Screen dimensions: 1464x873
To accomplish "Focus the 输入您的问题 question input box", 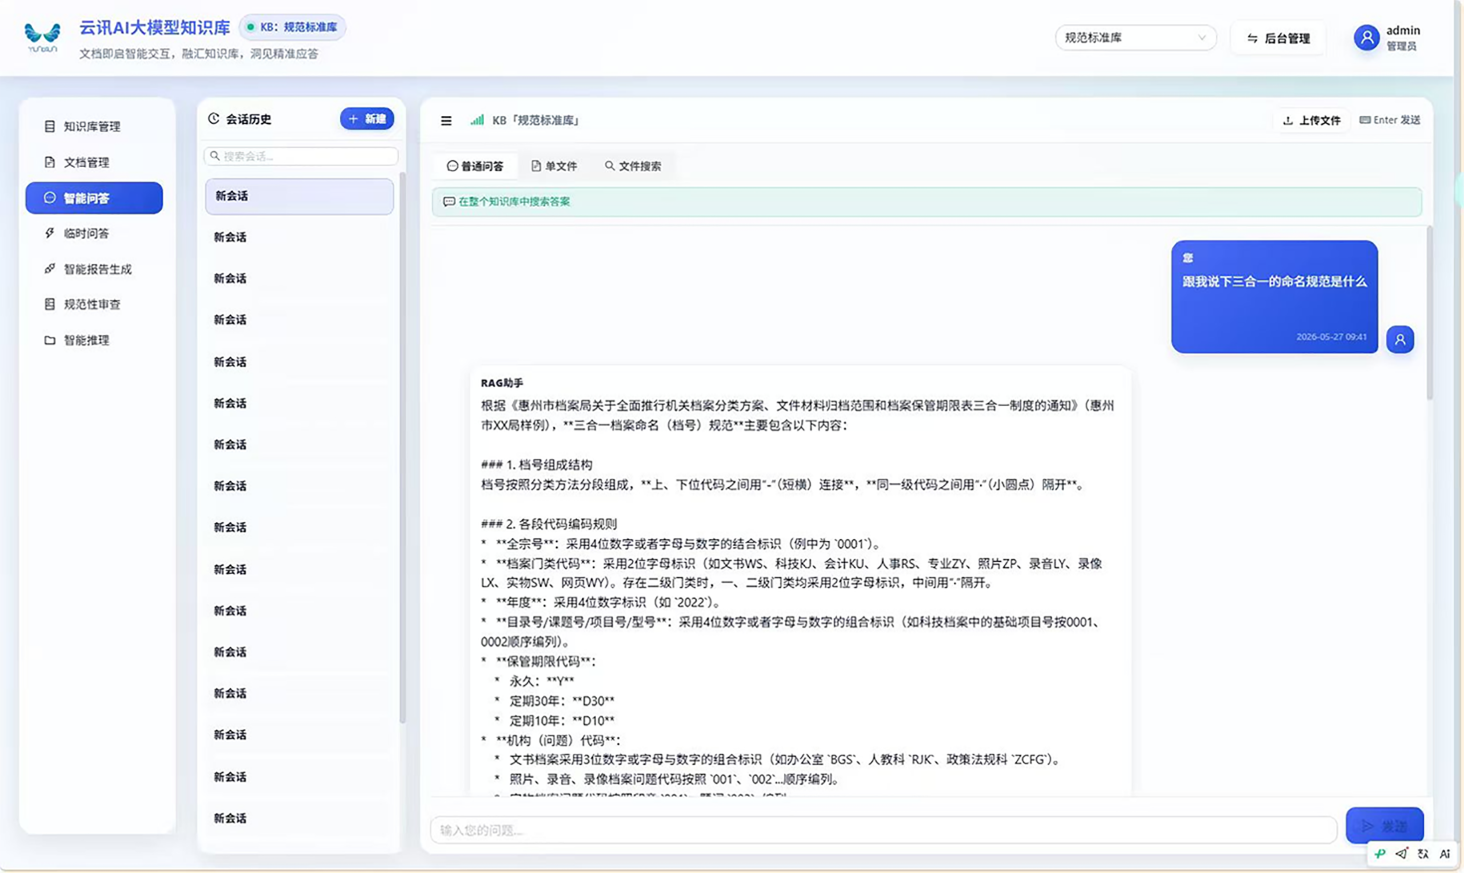I will [x=883, y=830].
